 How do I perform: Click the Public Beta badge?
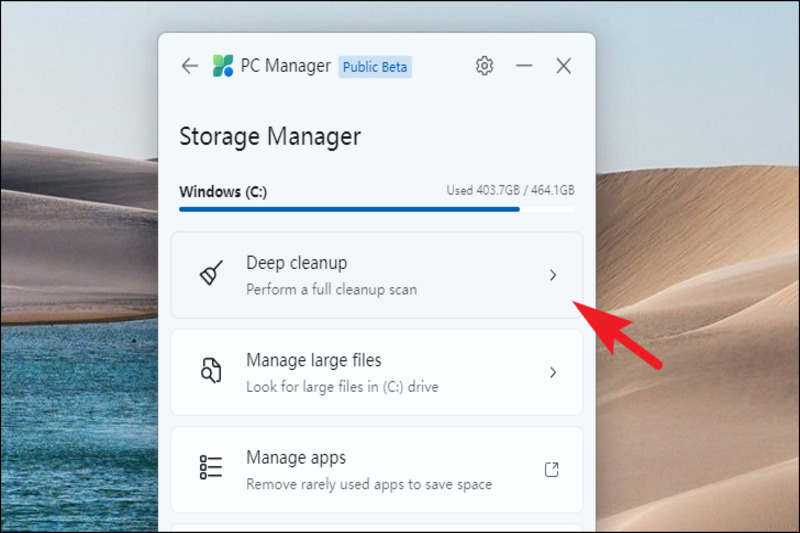coord(375,67)
